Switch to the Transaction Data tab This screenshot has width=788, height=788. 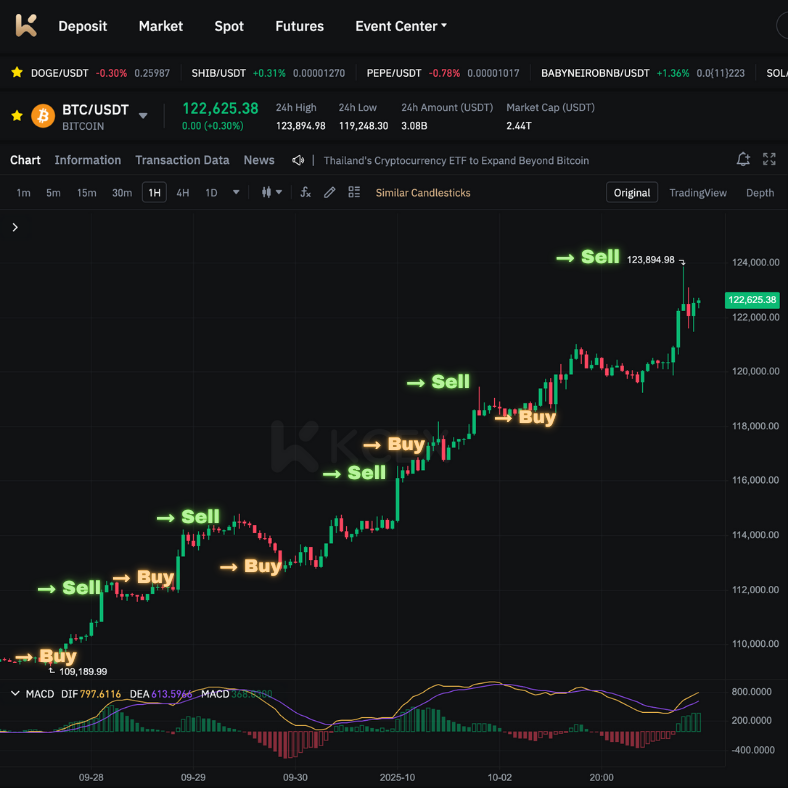(x=182, y=160)
